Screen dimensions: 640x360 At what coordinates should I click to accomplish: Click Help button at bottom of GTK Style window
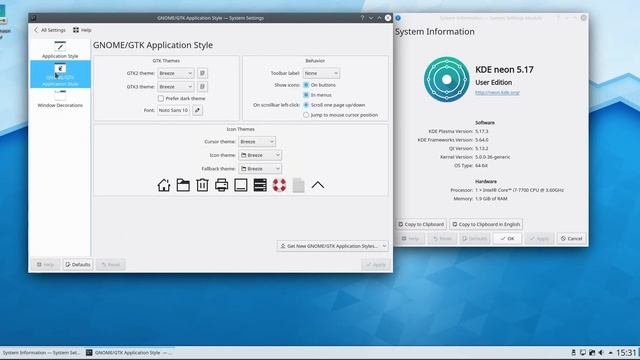click(x=45, y=264)
